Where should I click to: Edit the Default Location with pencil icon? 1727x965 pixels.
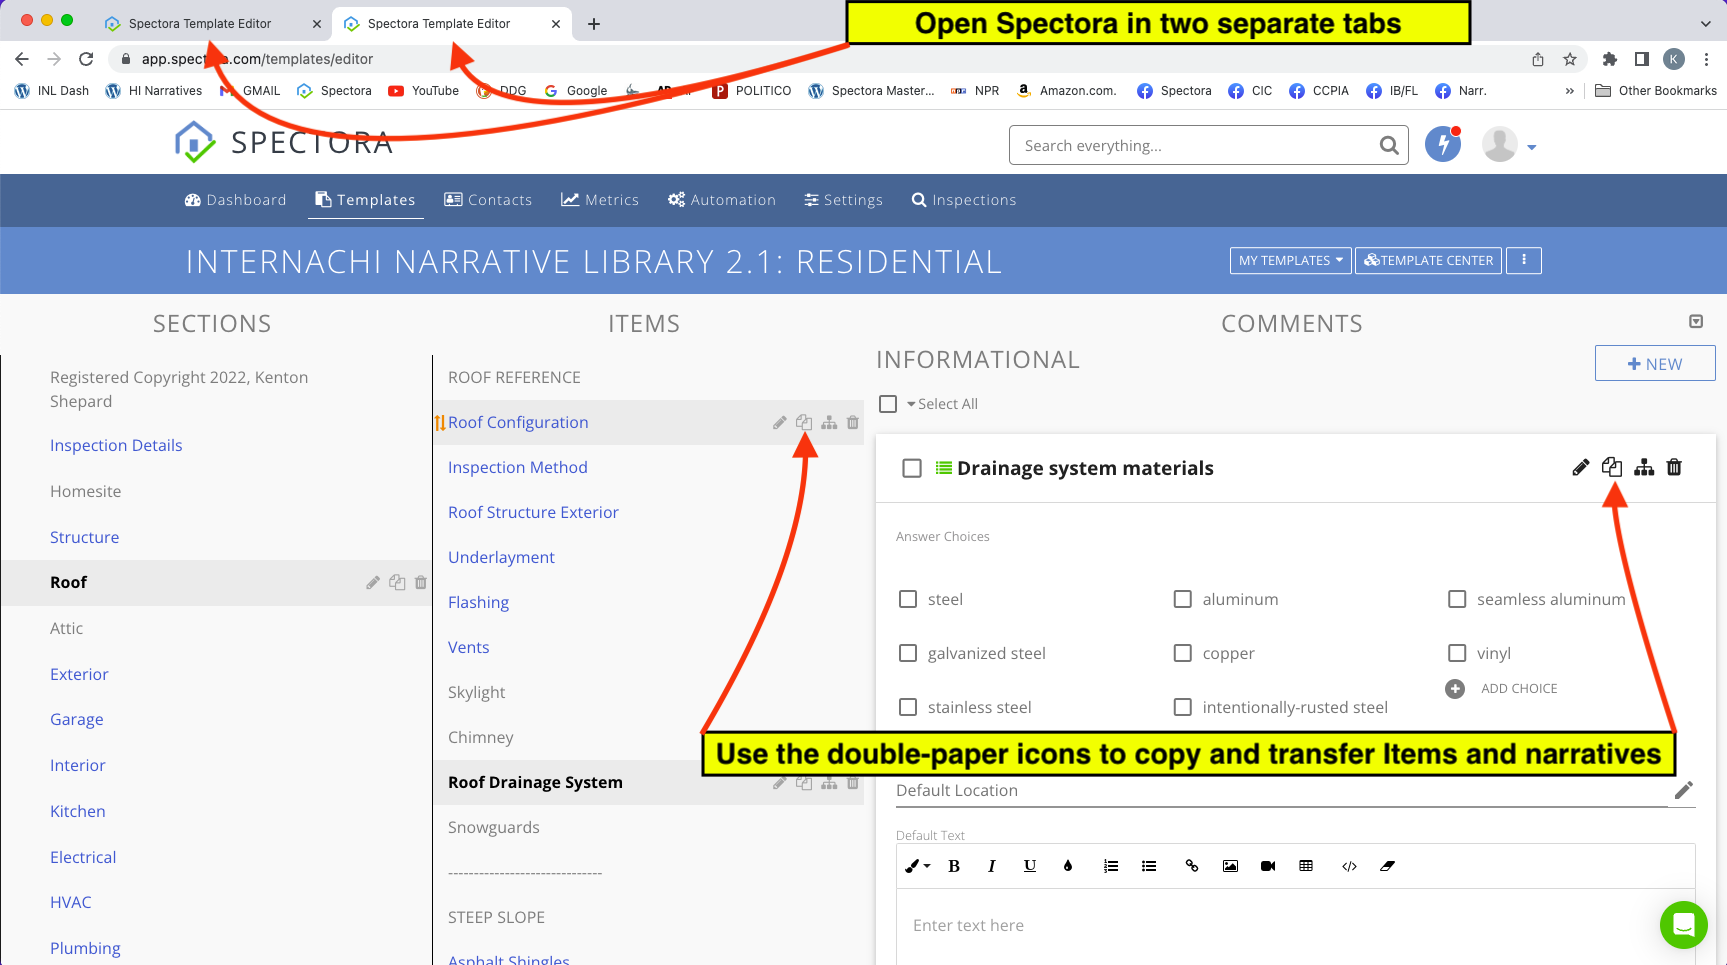click(1684, 790)
